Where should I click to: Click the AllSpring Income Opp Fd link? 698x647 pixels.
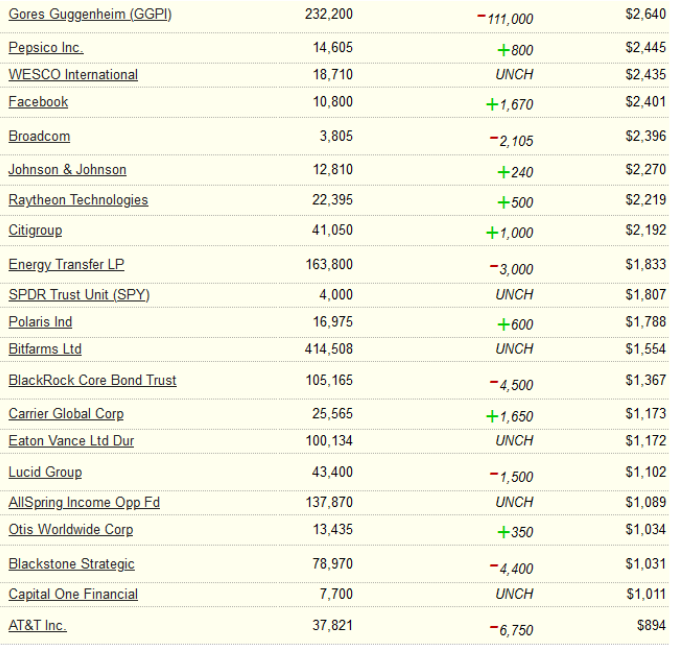point(84,502)
